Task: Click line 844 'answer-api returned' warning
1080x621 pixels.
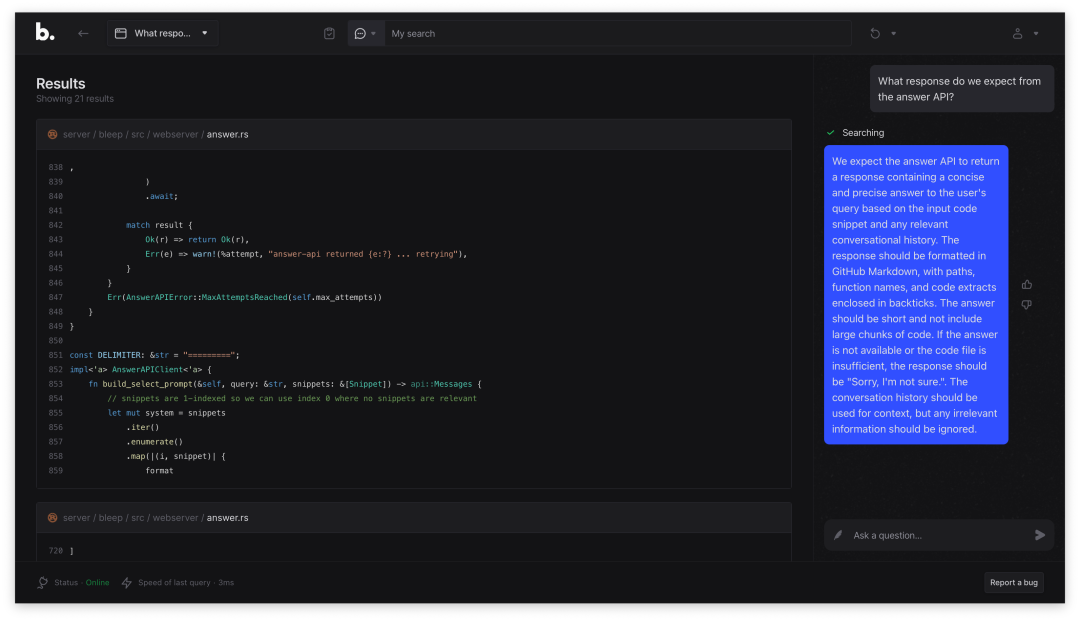Action: [x=306, y=254]
